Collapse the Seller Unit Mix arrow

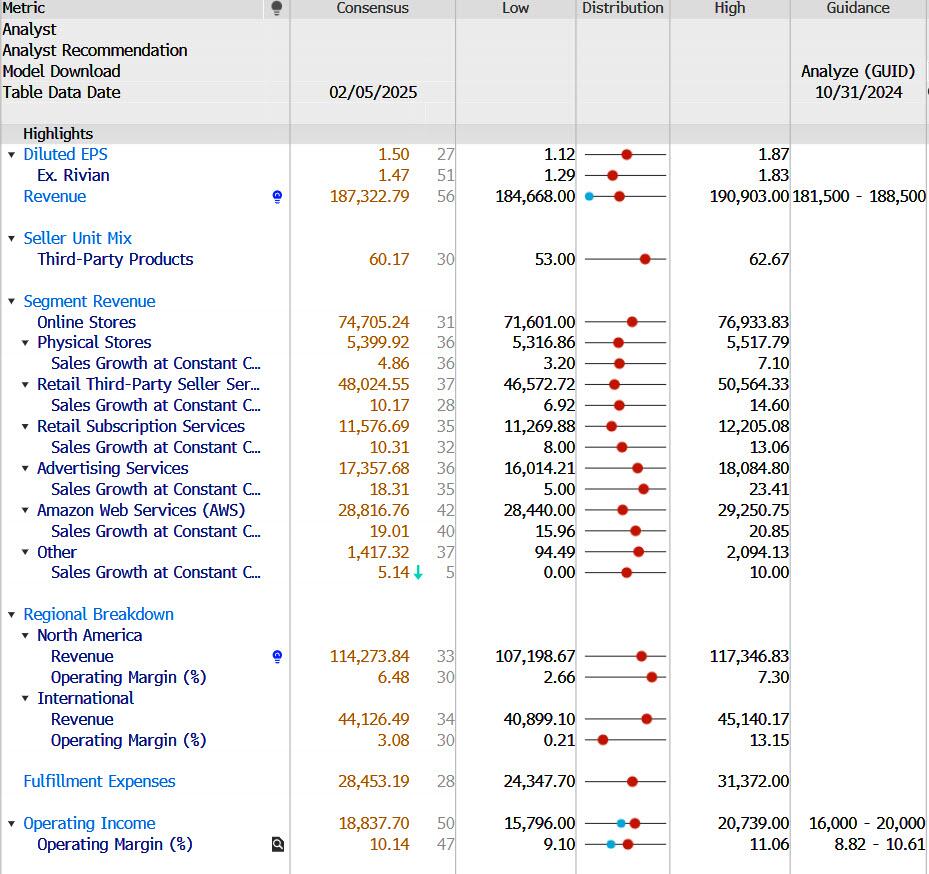12,239
